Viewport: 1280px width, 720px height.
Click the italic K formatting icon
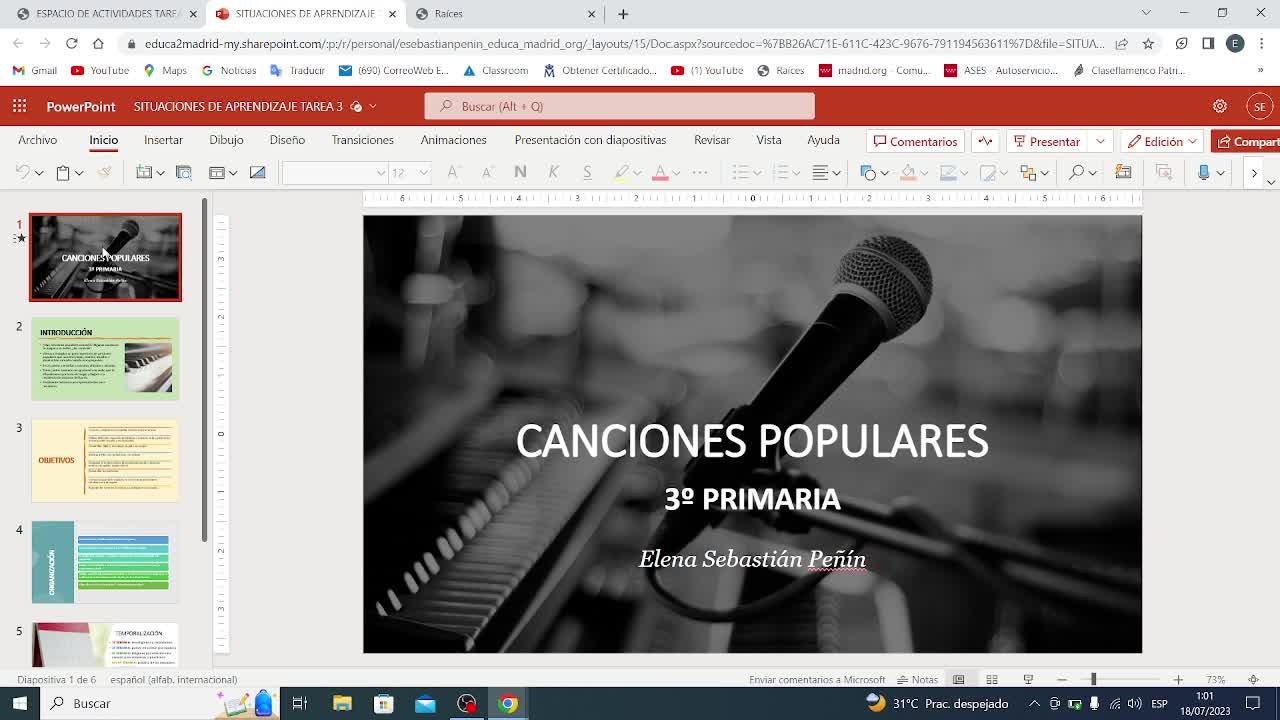click(553, 172)
